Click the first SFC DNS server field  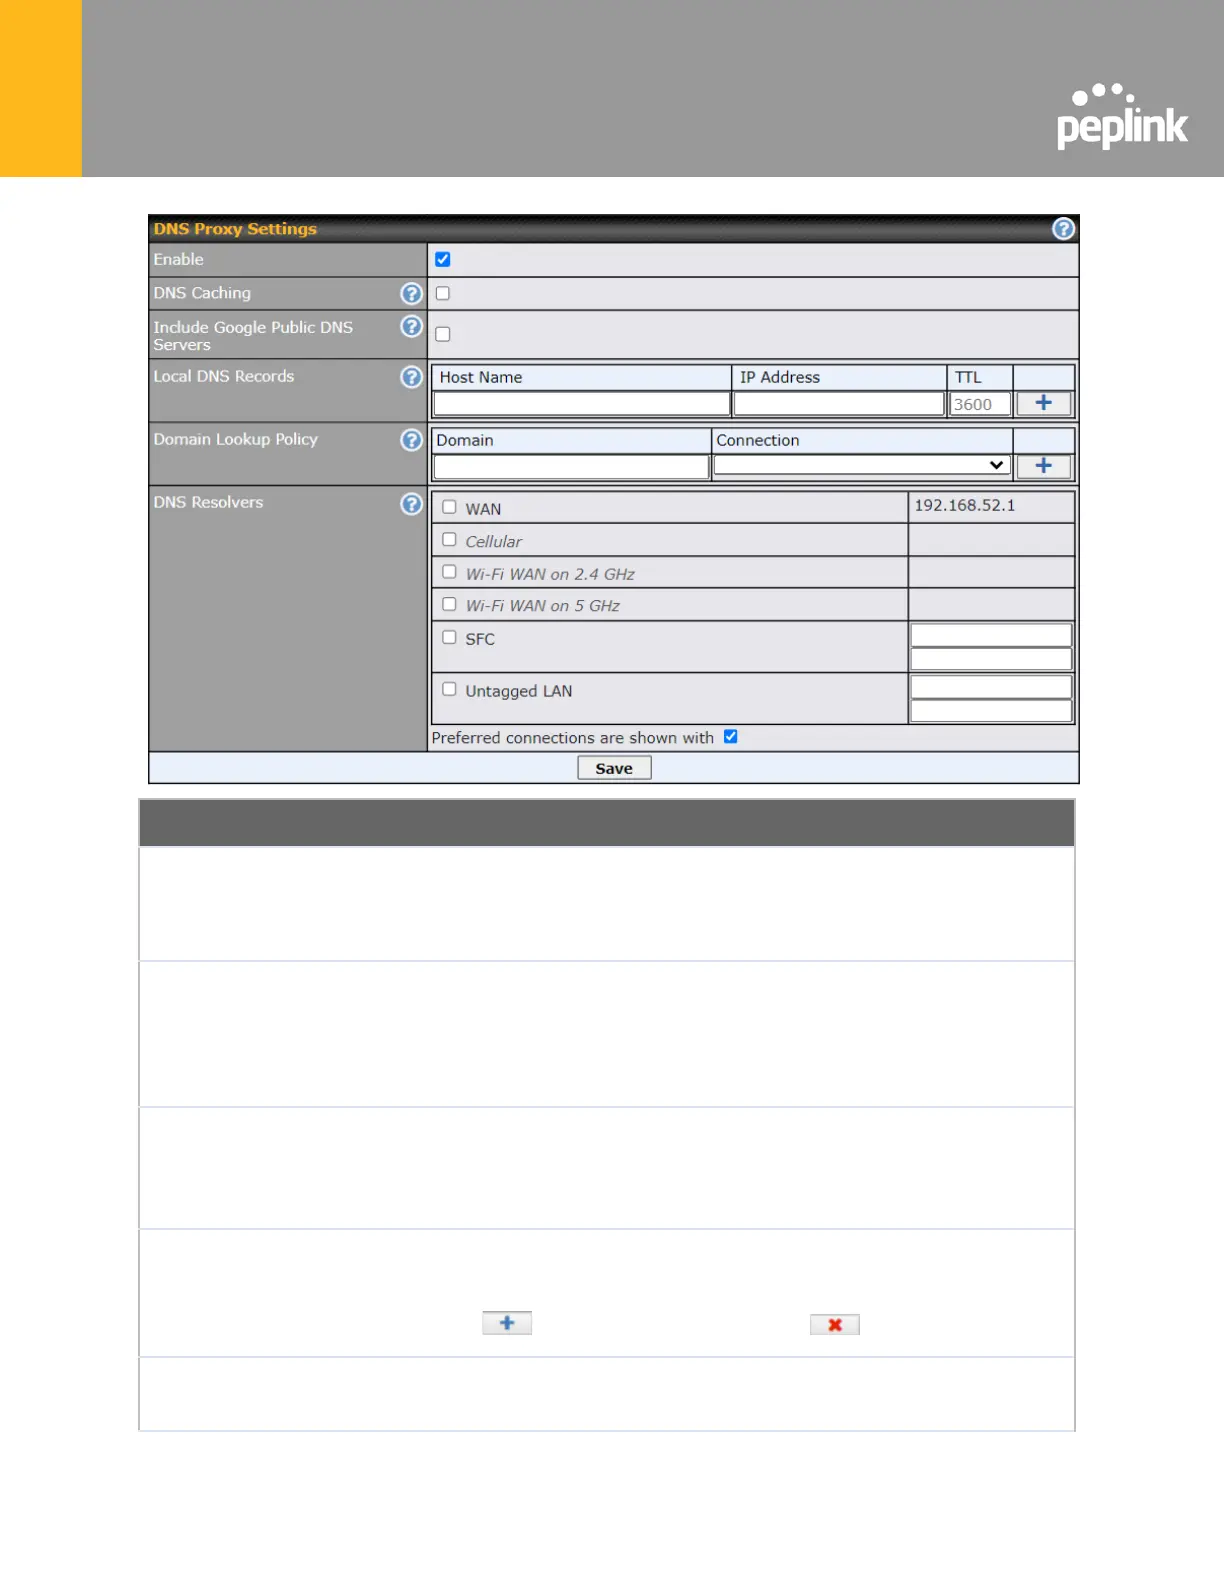991,635
